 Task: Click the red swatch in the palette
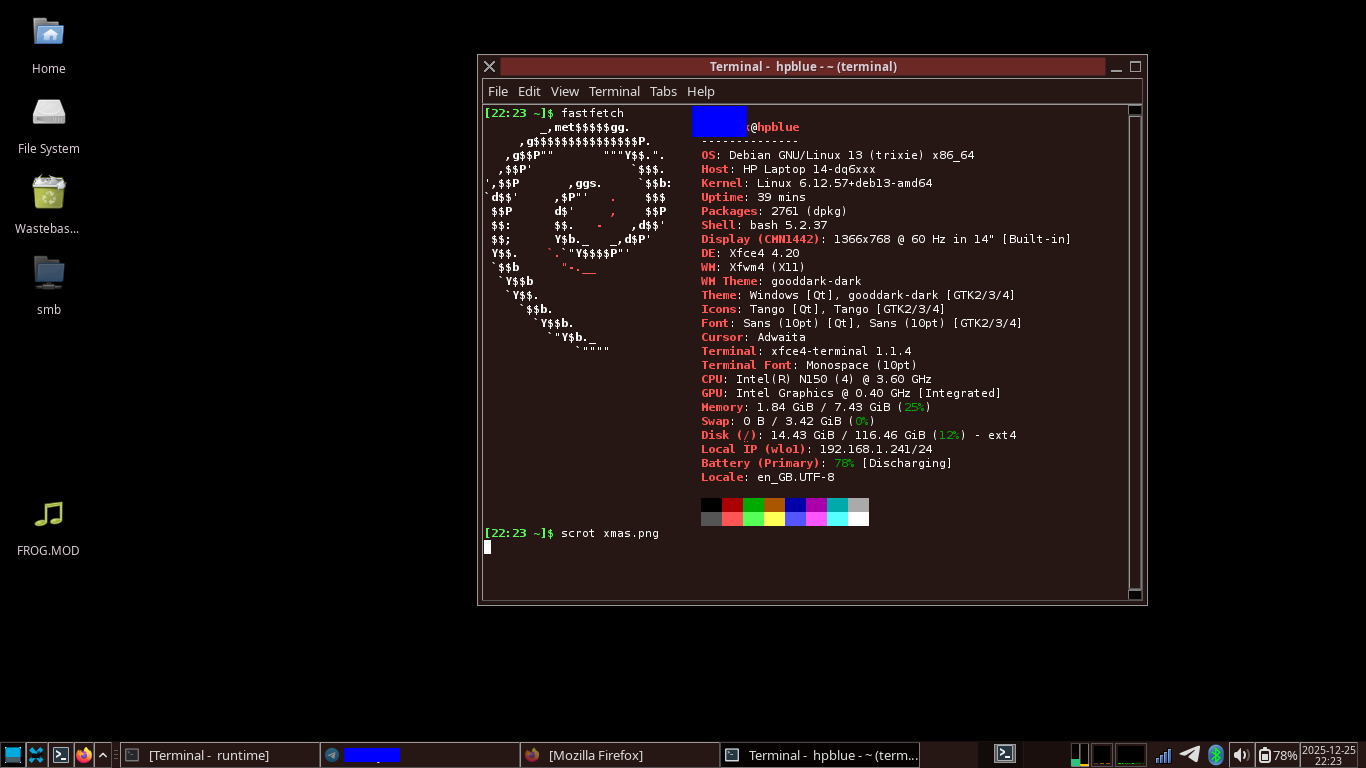(732, 505)
